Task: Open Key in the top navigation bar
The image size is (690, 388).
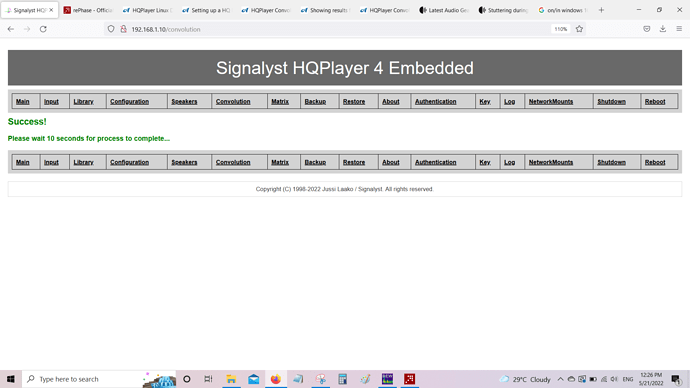Action: [x=484, y=102]
